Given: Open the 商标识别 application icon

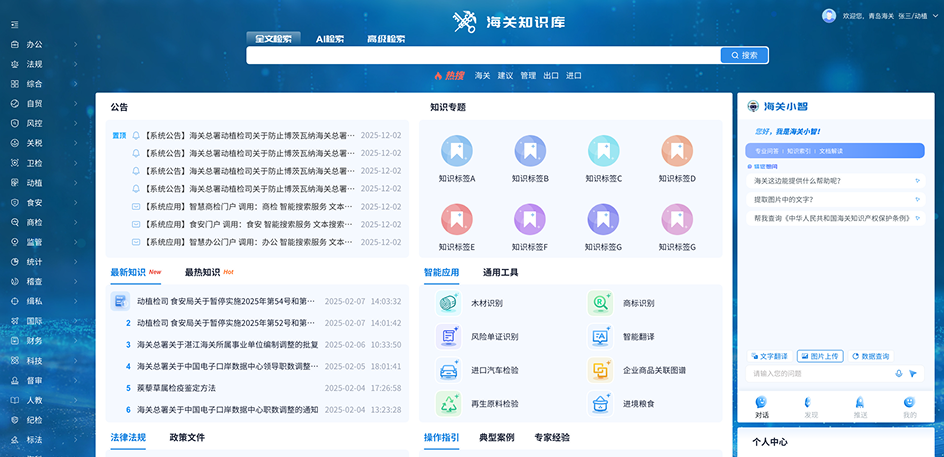Looking at the screenshot, I should [600, 303].
